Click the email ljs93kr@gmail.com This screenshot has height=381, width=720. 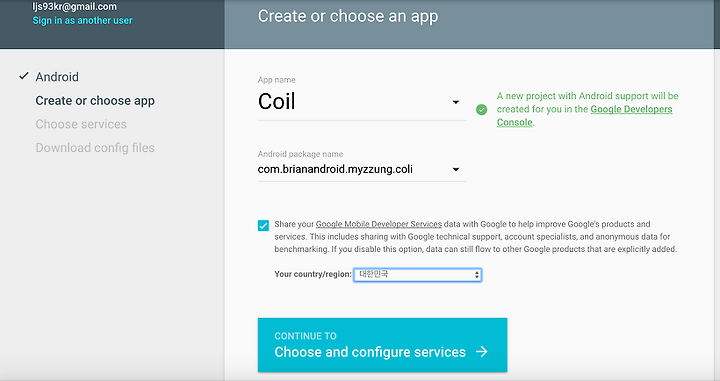tap(74, 6)
